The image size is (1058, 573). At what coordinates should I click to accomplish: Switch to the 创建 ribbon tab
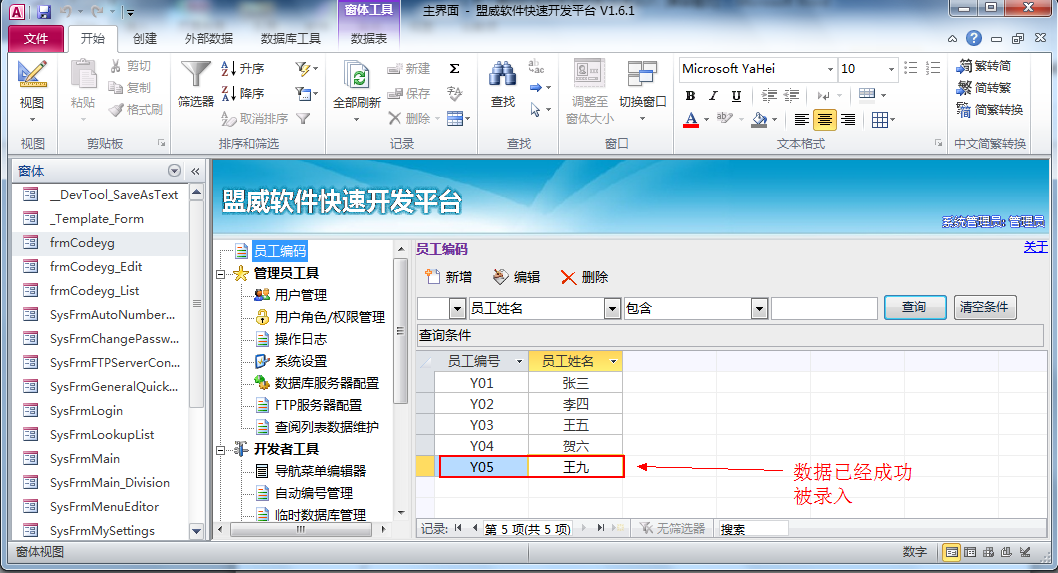144,38
